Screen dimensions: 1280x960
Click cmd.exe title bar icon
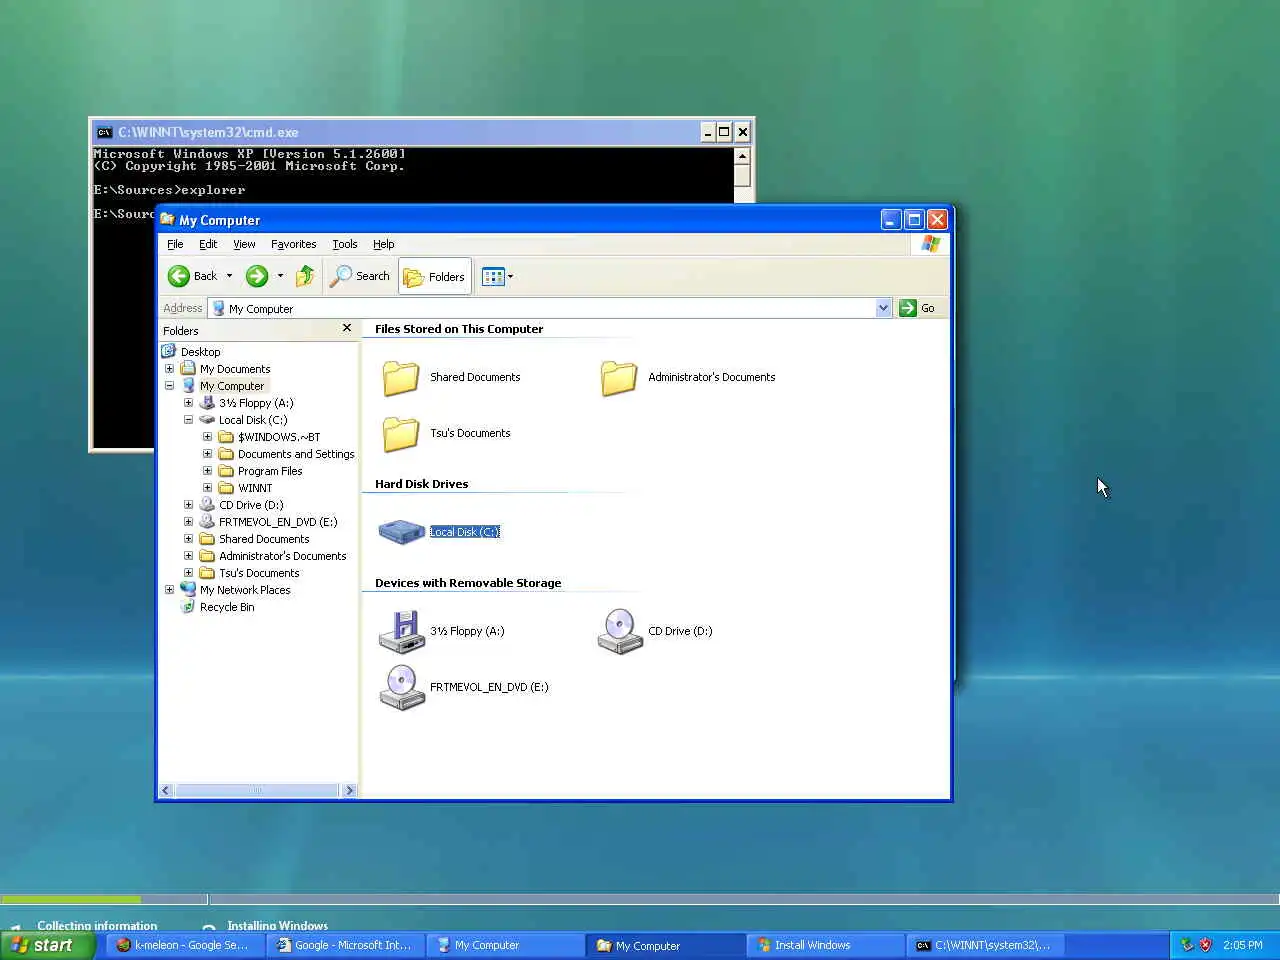point(104,132)
